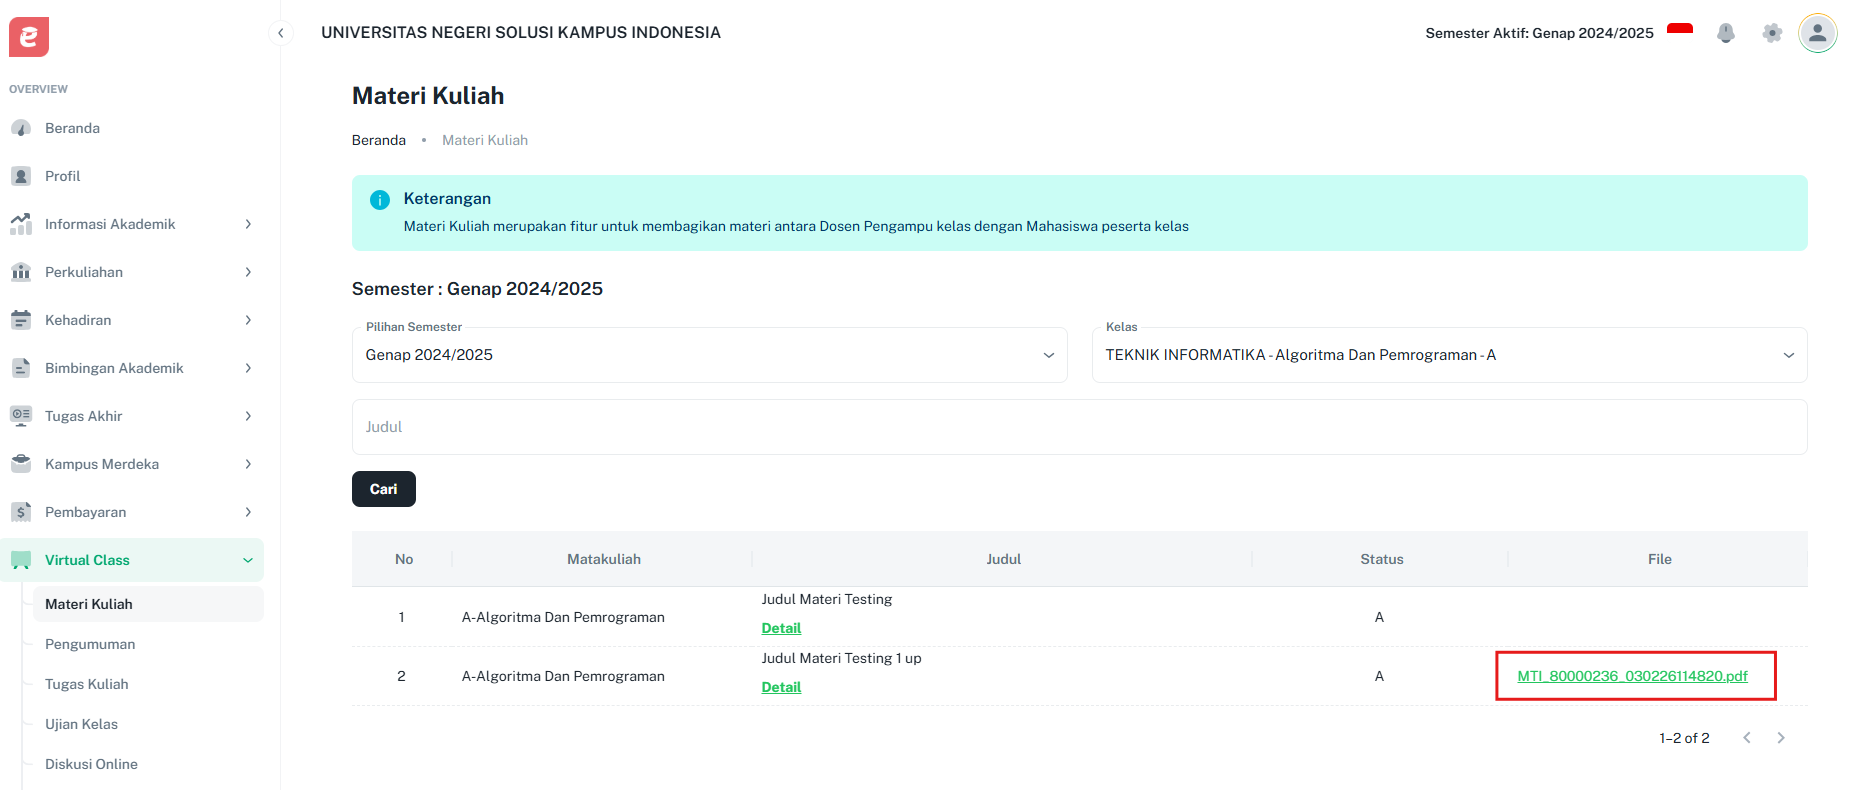Expand Kampus Merdeka submenu chevron
The width and height of the screenshot is (1855, 790).
(248, 464)
